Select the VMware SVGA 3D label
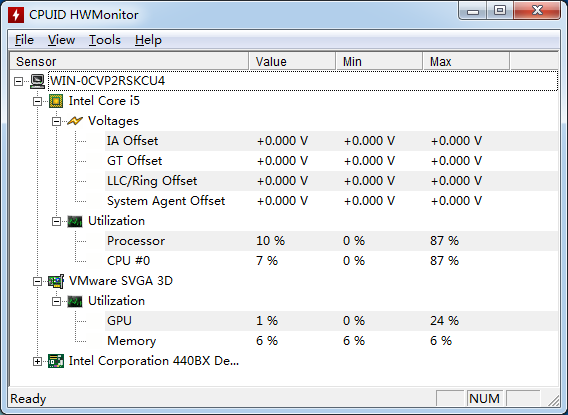The height and width of the screenshot is (415, 568). (x=121, y=281)
